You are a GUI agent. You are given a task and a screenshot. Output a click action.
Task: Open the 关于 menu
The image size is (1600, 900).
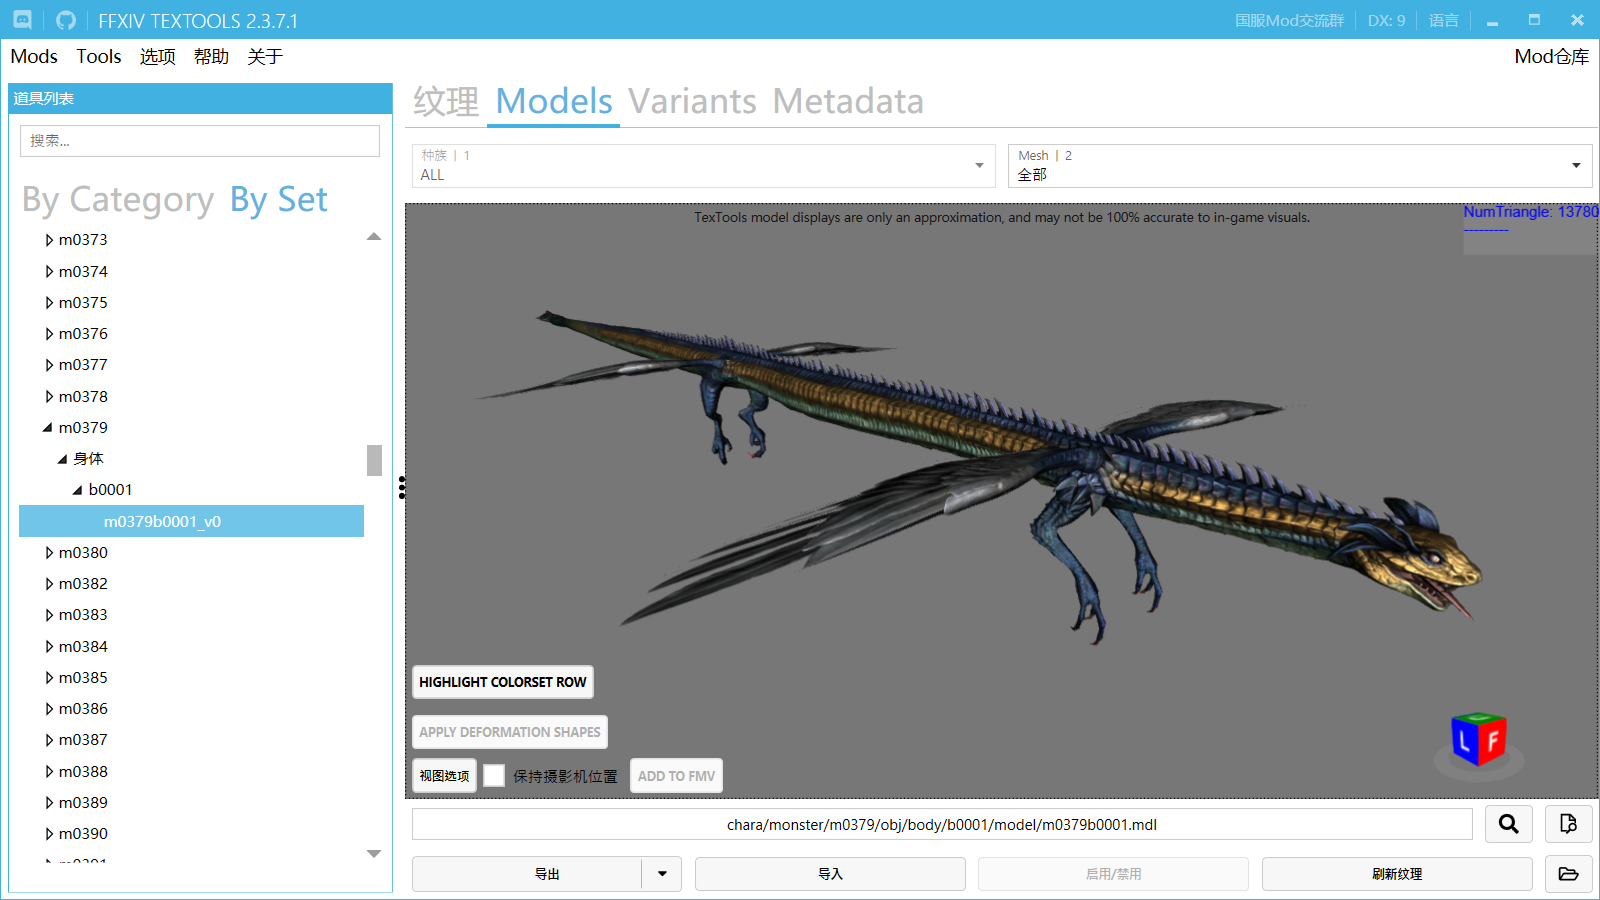tap(265, 57)
